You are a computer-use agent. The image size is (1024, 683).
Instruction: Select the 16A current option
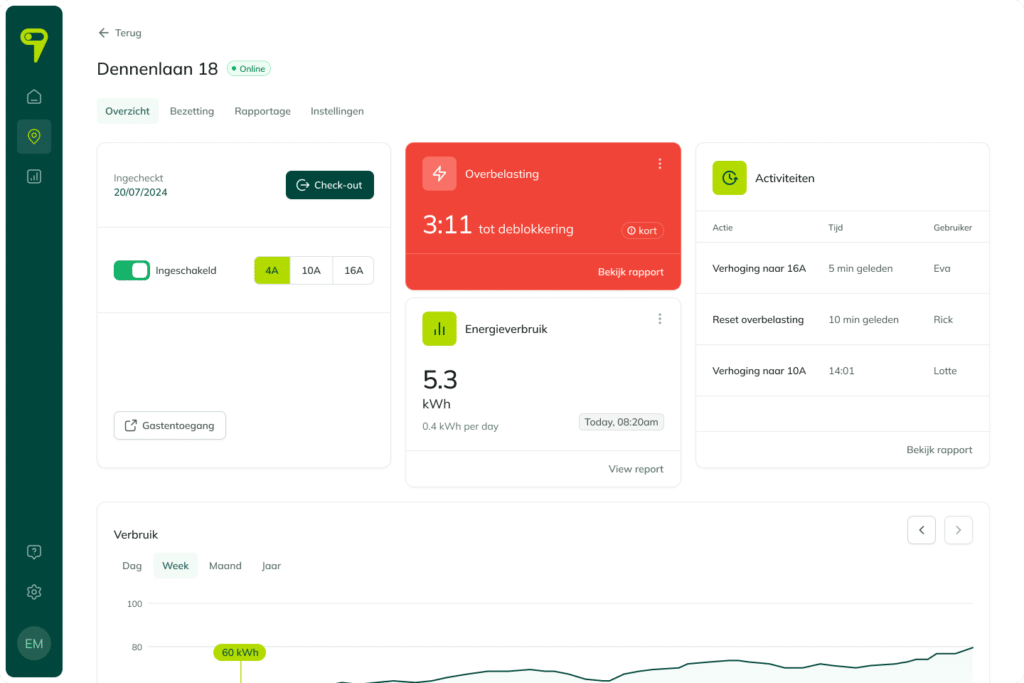pyautogui.click(x=353, y=270)
